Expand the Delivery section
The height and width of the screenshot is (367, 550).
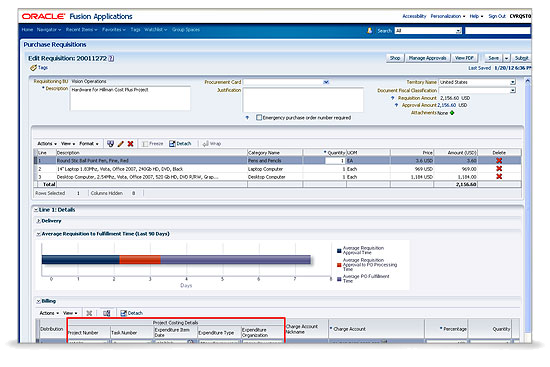click(39, 221)
